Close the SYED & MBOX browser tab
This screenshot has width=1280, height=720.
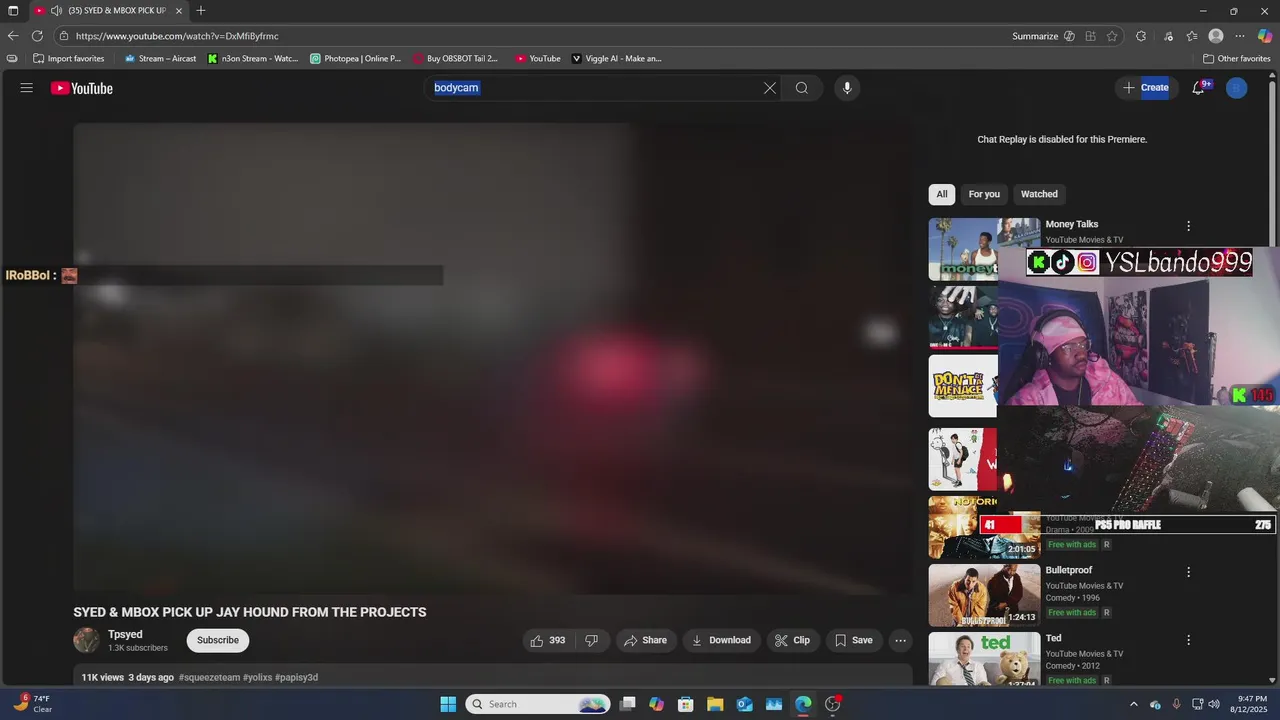[x=179, y=11]
